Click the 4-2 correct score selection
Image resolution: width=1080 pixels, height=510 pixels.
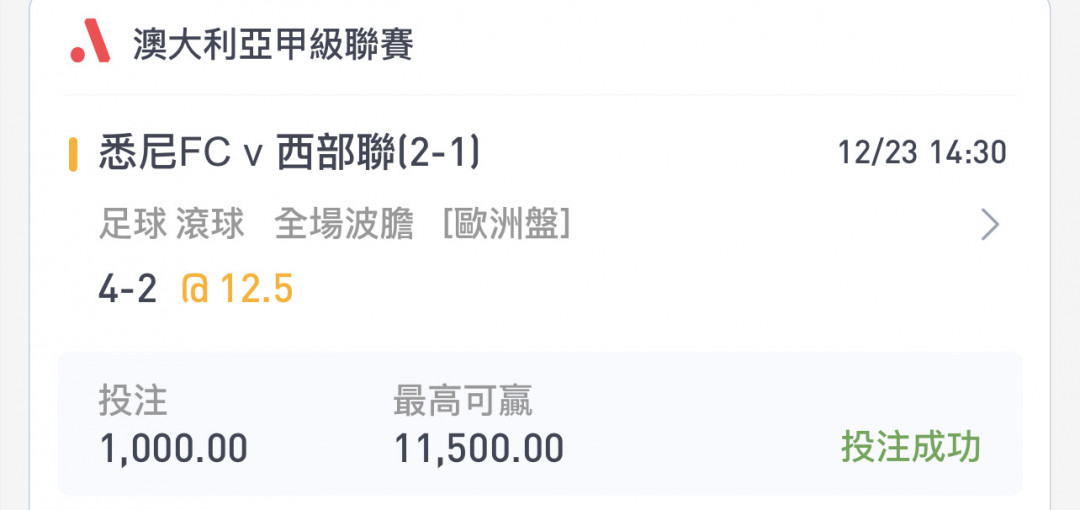(x=127, y=290)
